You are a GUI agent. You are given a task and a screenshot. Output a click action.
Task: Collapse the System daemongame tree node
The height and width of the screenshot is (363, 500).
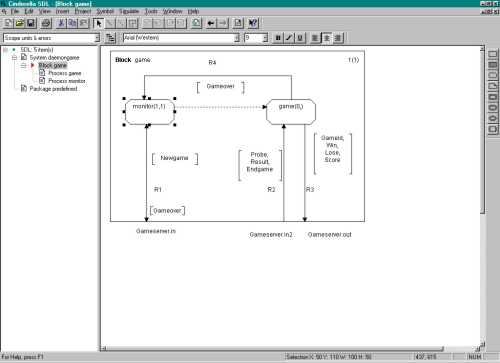point(14,58)
